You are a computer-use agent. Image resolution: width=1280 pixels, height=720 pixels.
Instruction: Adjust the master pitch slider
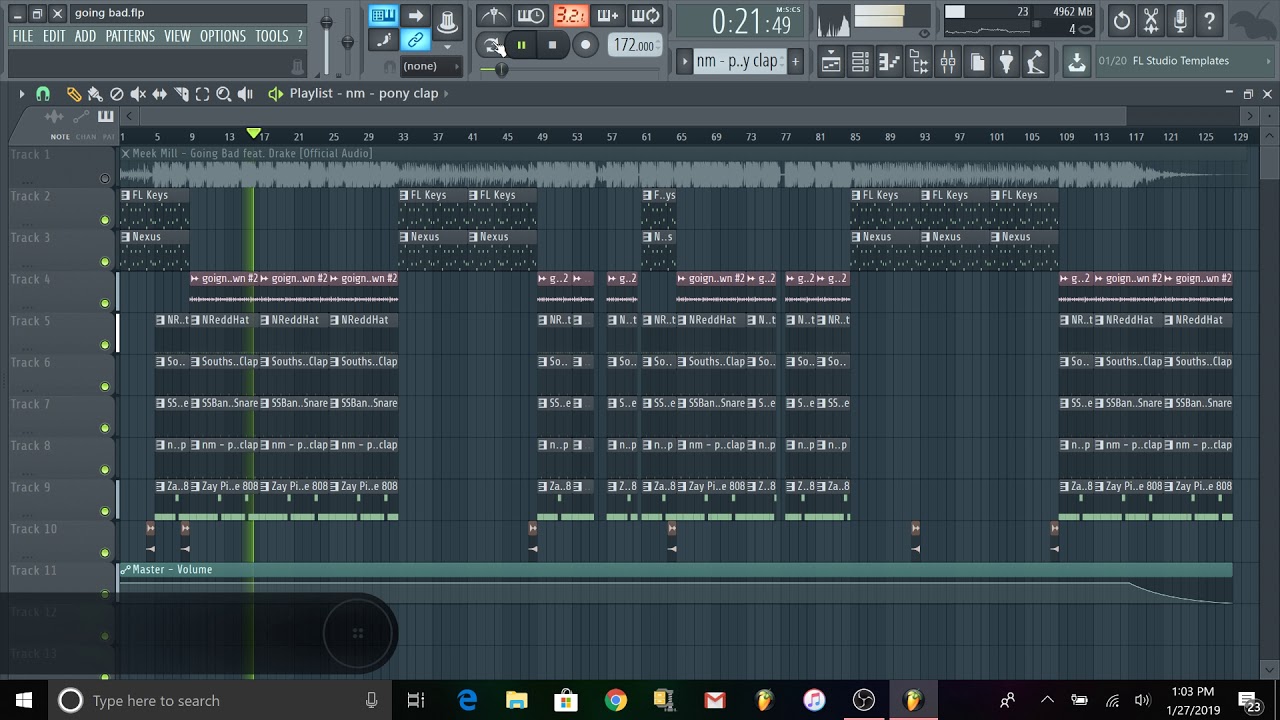(347, 40)
